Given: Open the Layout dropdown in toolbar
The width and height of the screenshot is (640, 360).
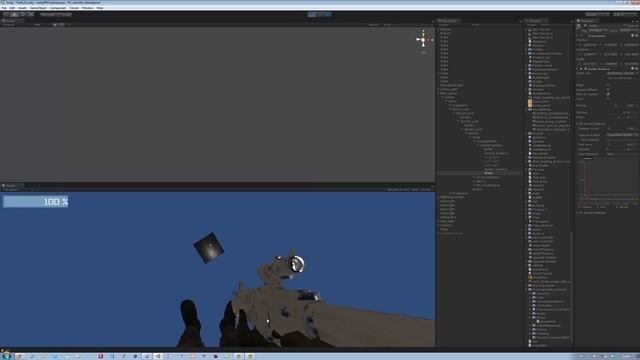Looking at the screenshot, I should (x=624, y=14).
